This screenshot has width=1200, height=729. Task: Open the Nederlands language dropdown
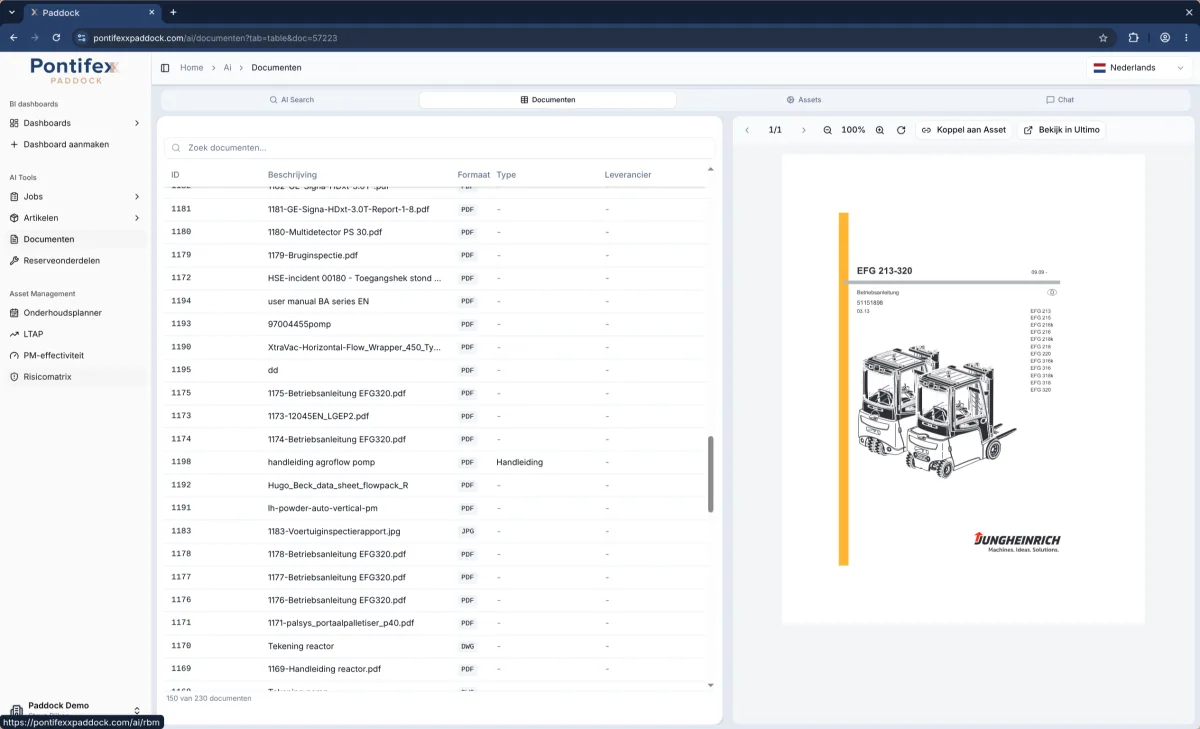coord(1139,68)
